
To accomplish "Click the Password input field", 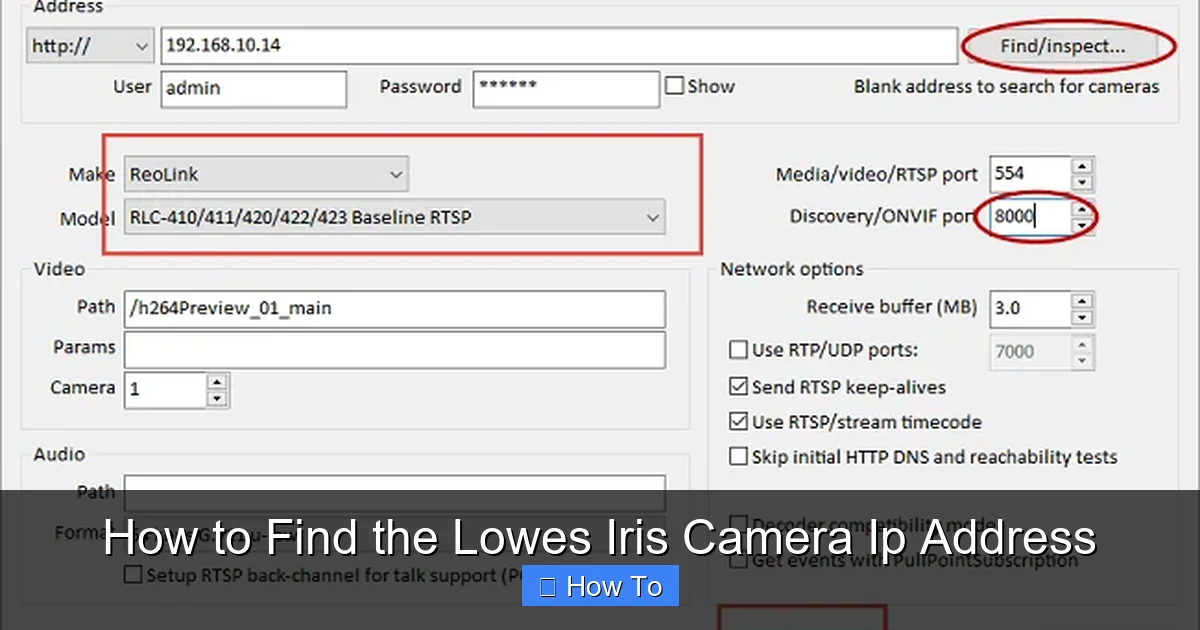I will point(566,88).
